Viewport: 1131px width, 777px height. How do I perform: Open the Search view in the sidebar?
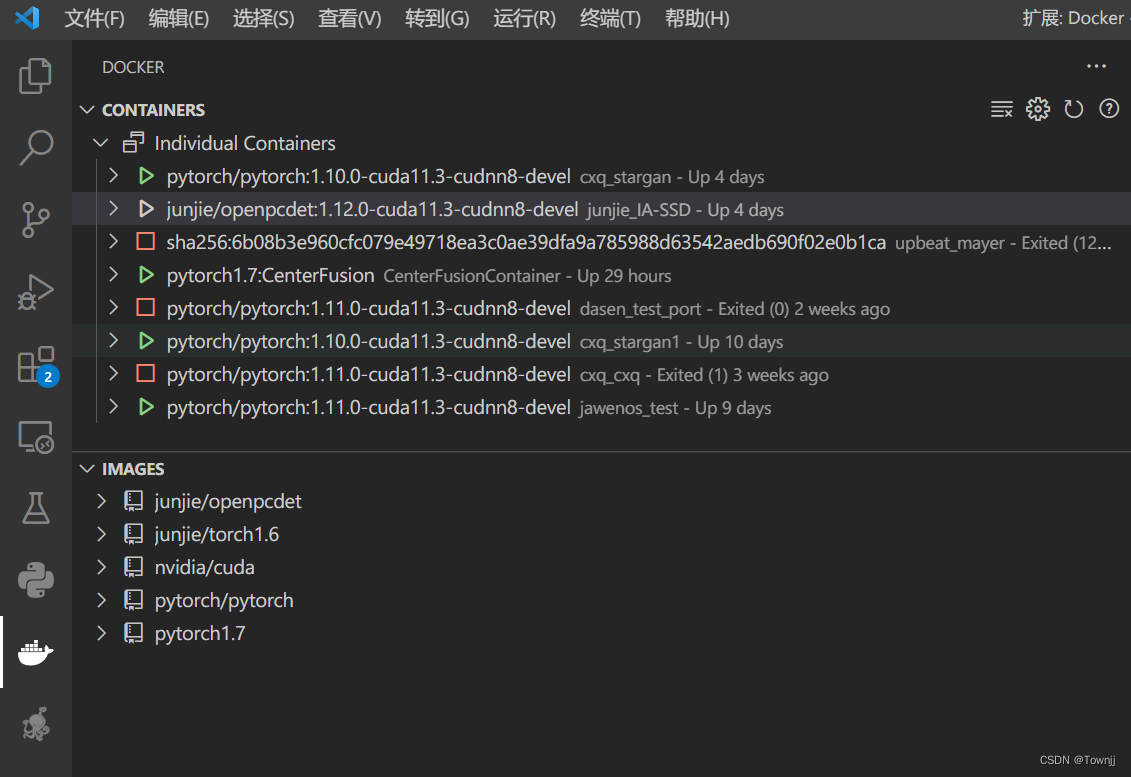35,147
